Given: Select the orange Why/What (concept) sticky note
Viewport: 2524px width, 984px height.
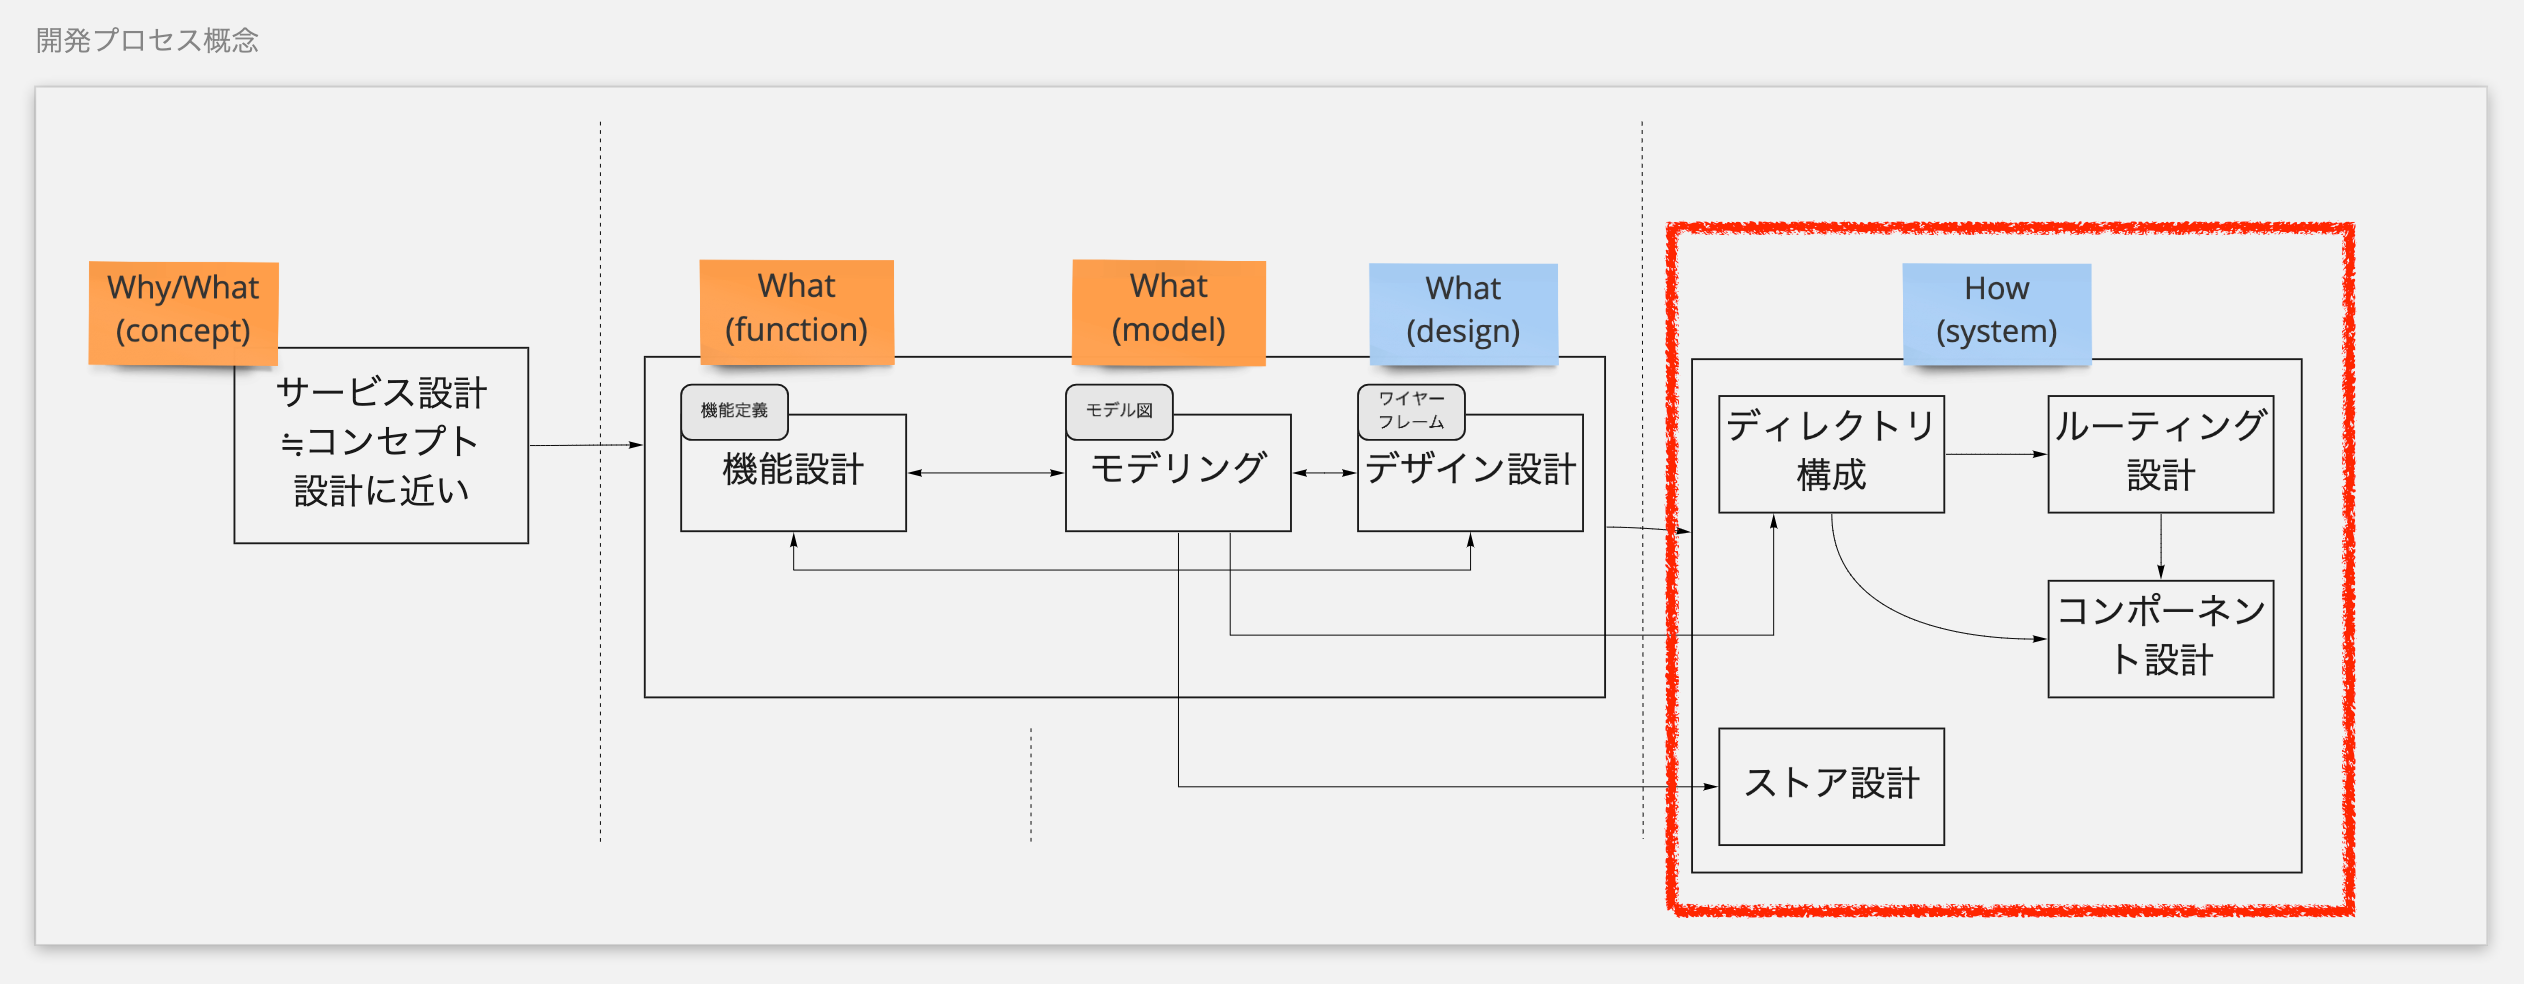Looking at the screenshot, I should point(183,311).
